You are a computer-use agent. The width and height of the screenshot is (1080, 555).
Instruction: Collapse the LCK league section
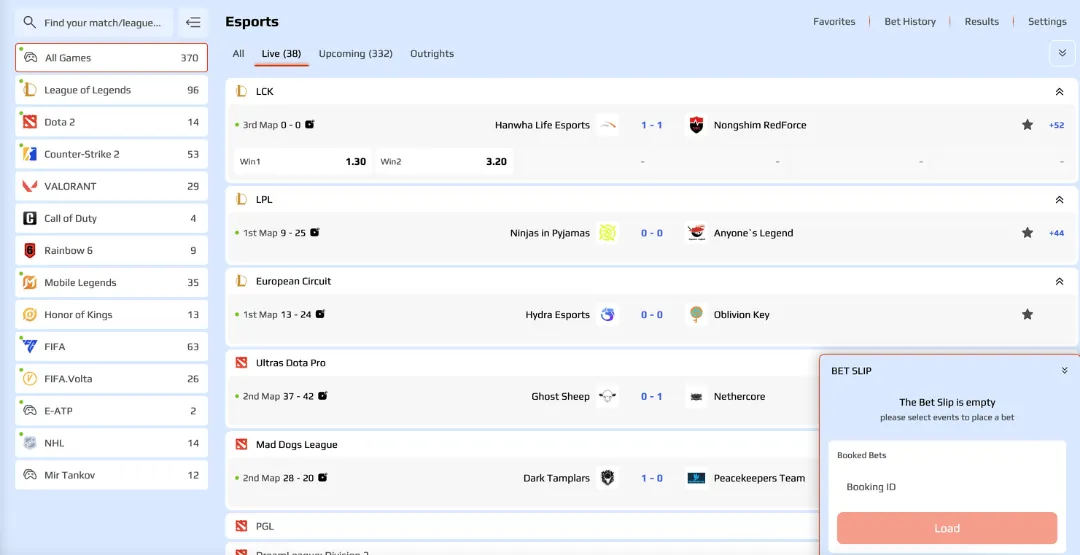[x=1059, y=92]
